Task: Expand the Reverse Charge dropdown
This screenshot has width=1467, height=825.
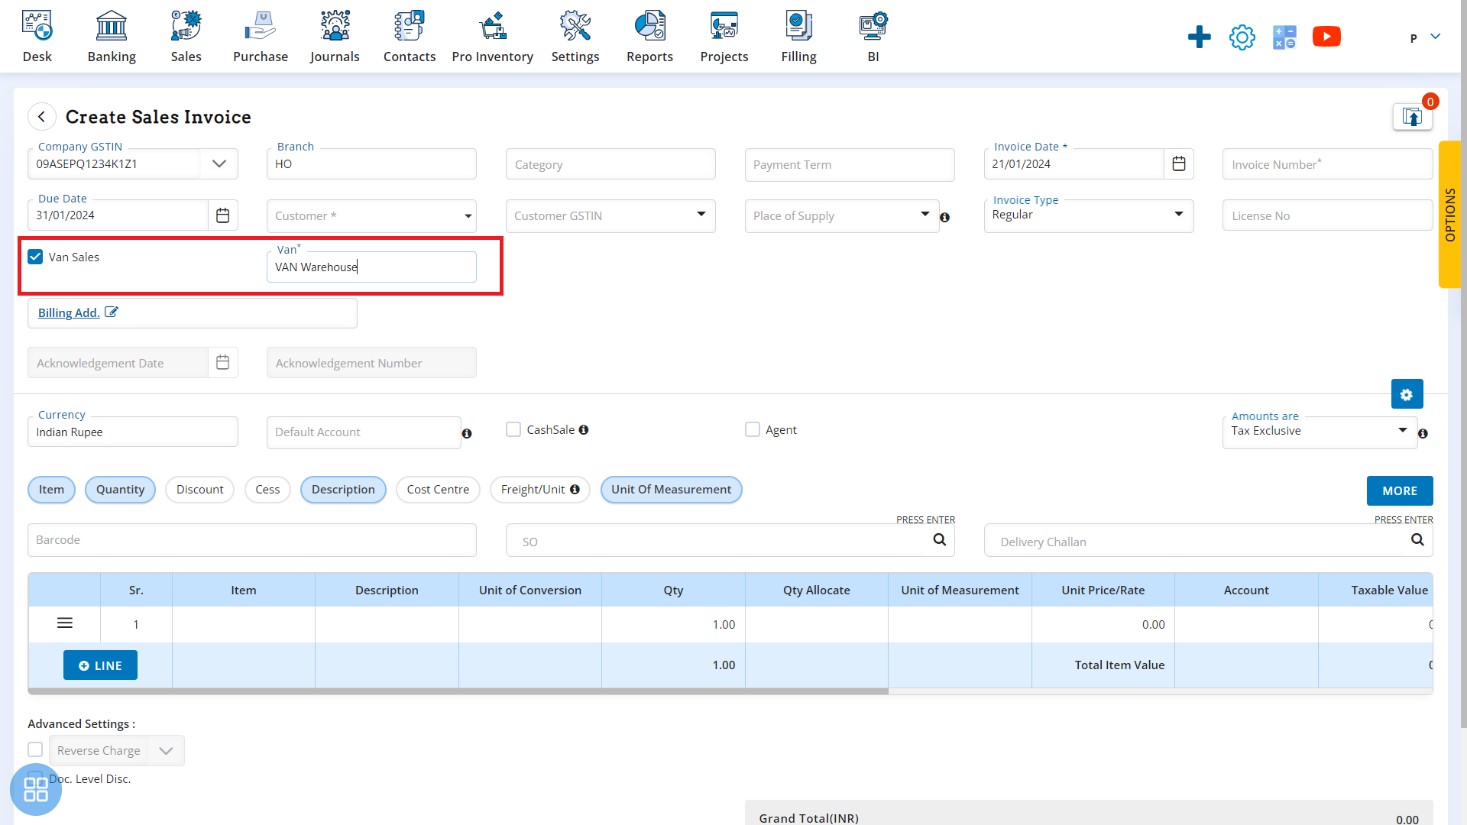Action: click(x=166, y=750)
